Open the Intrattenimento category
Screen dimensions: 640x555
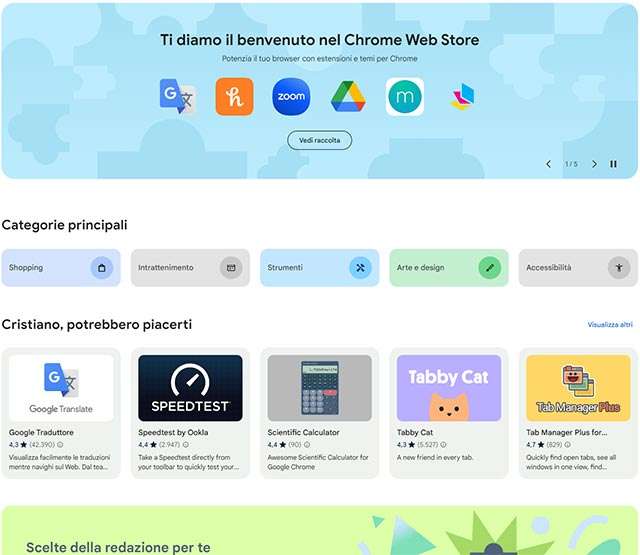click(190, 268)
